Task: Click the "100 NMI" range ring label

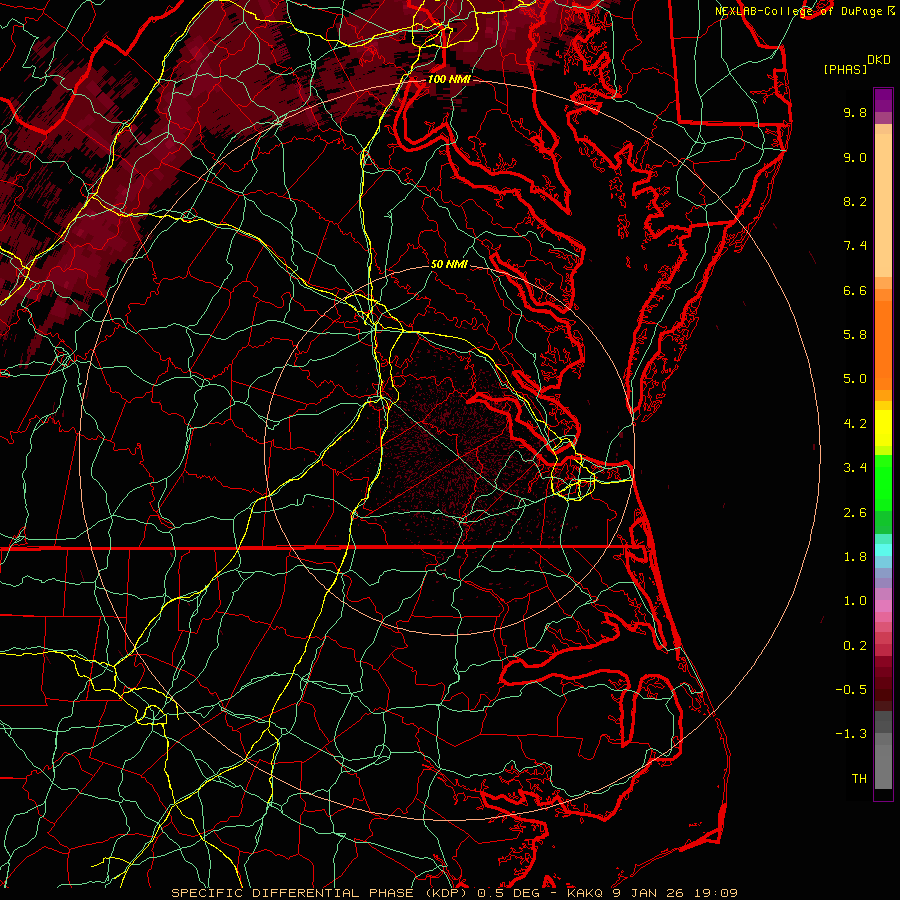Action: 449,79
